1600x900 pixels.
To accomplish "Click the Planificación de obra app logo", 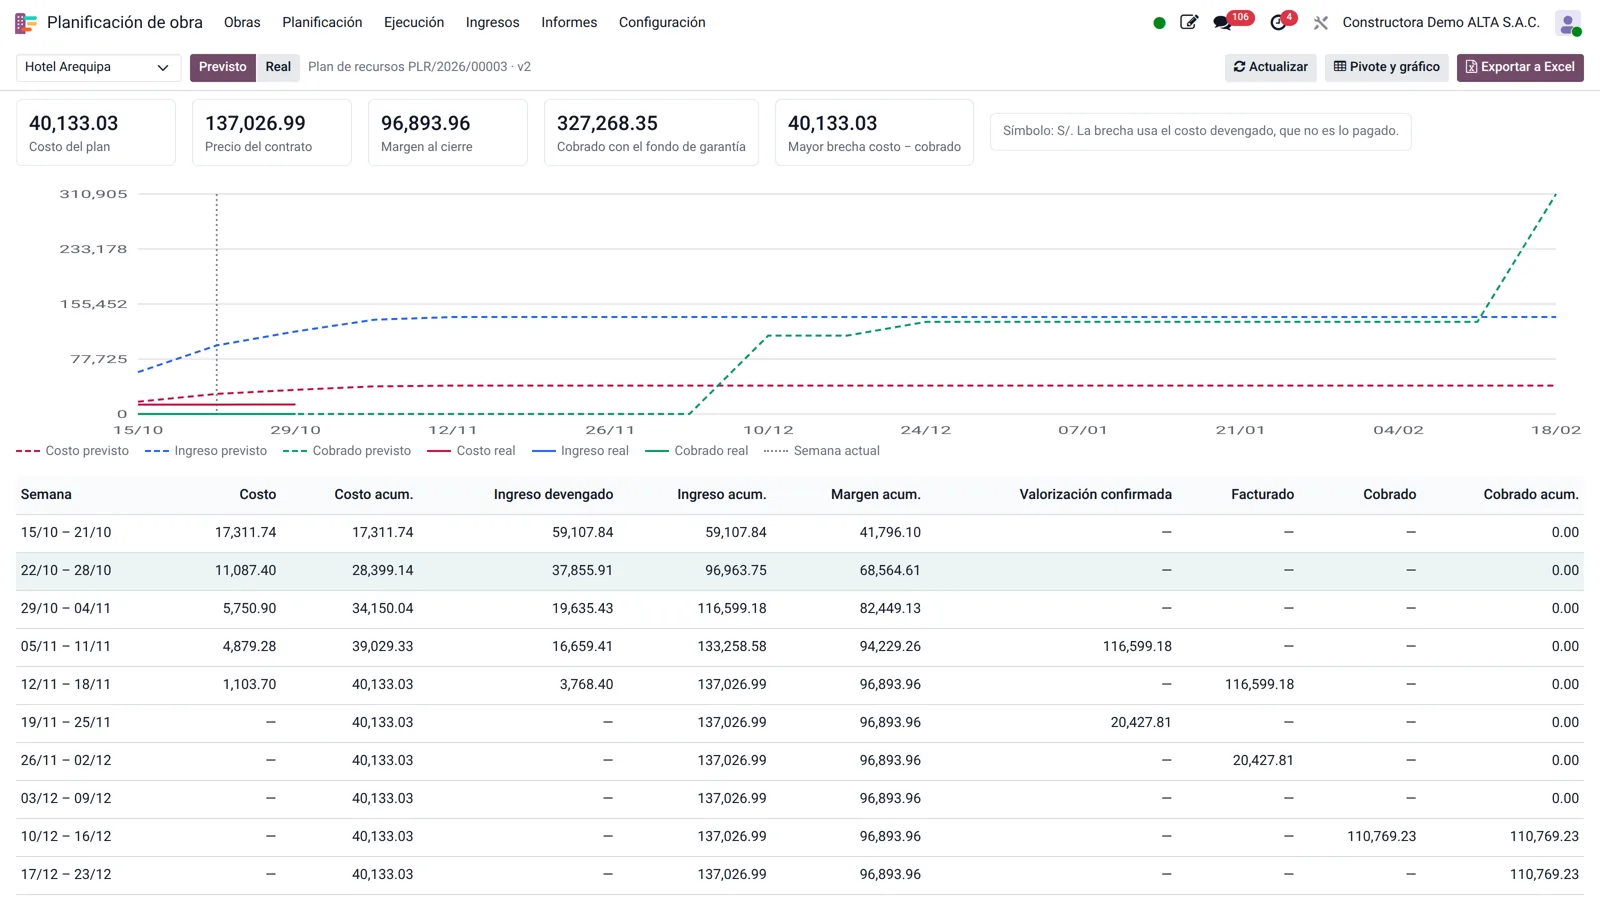I will pos(26,22).
